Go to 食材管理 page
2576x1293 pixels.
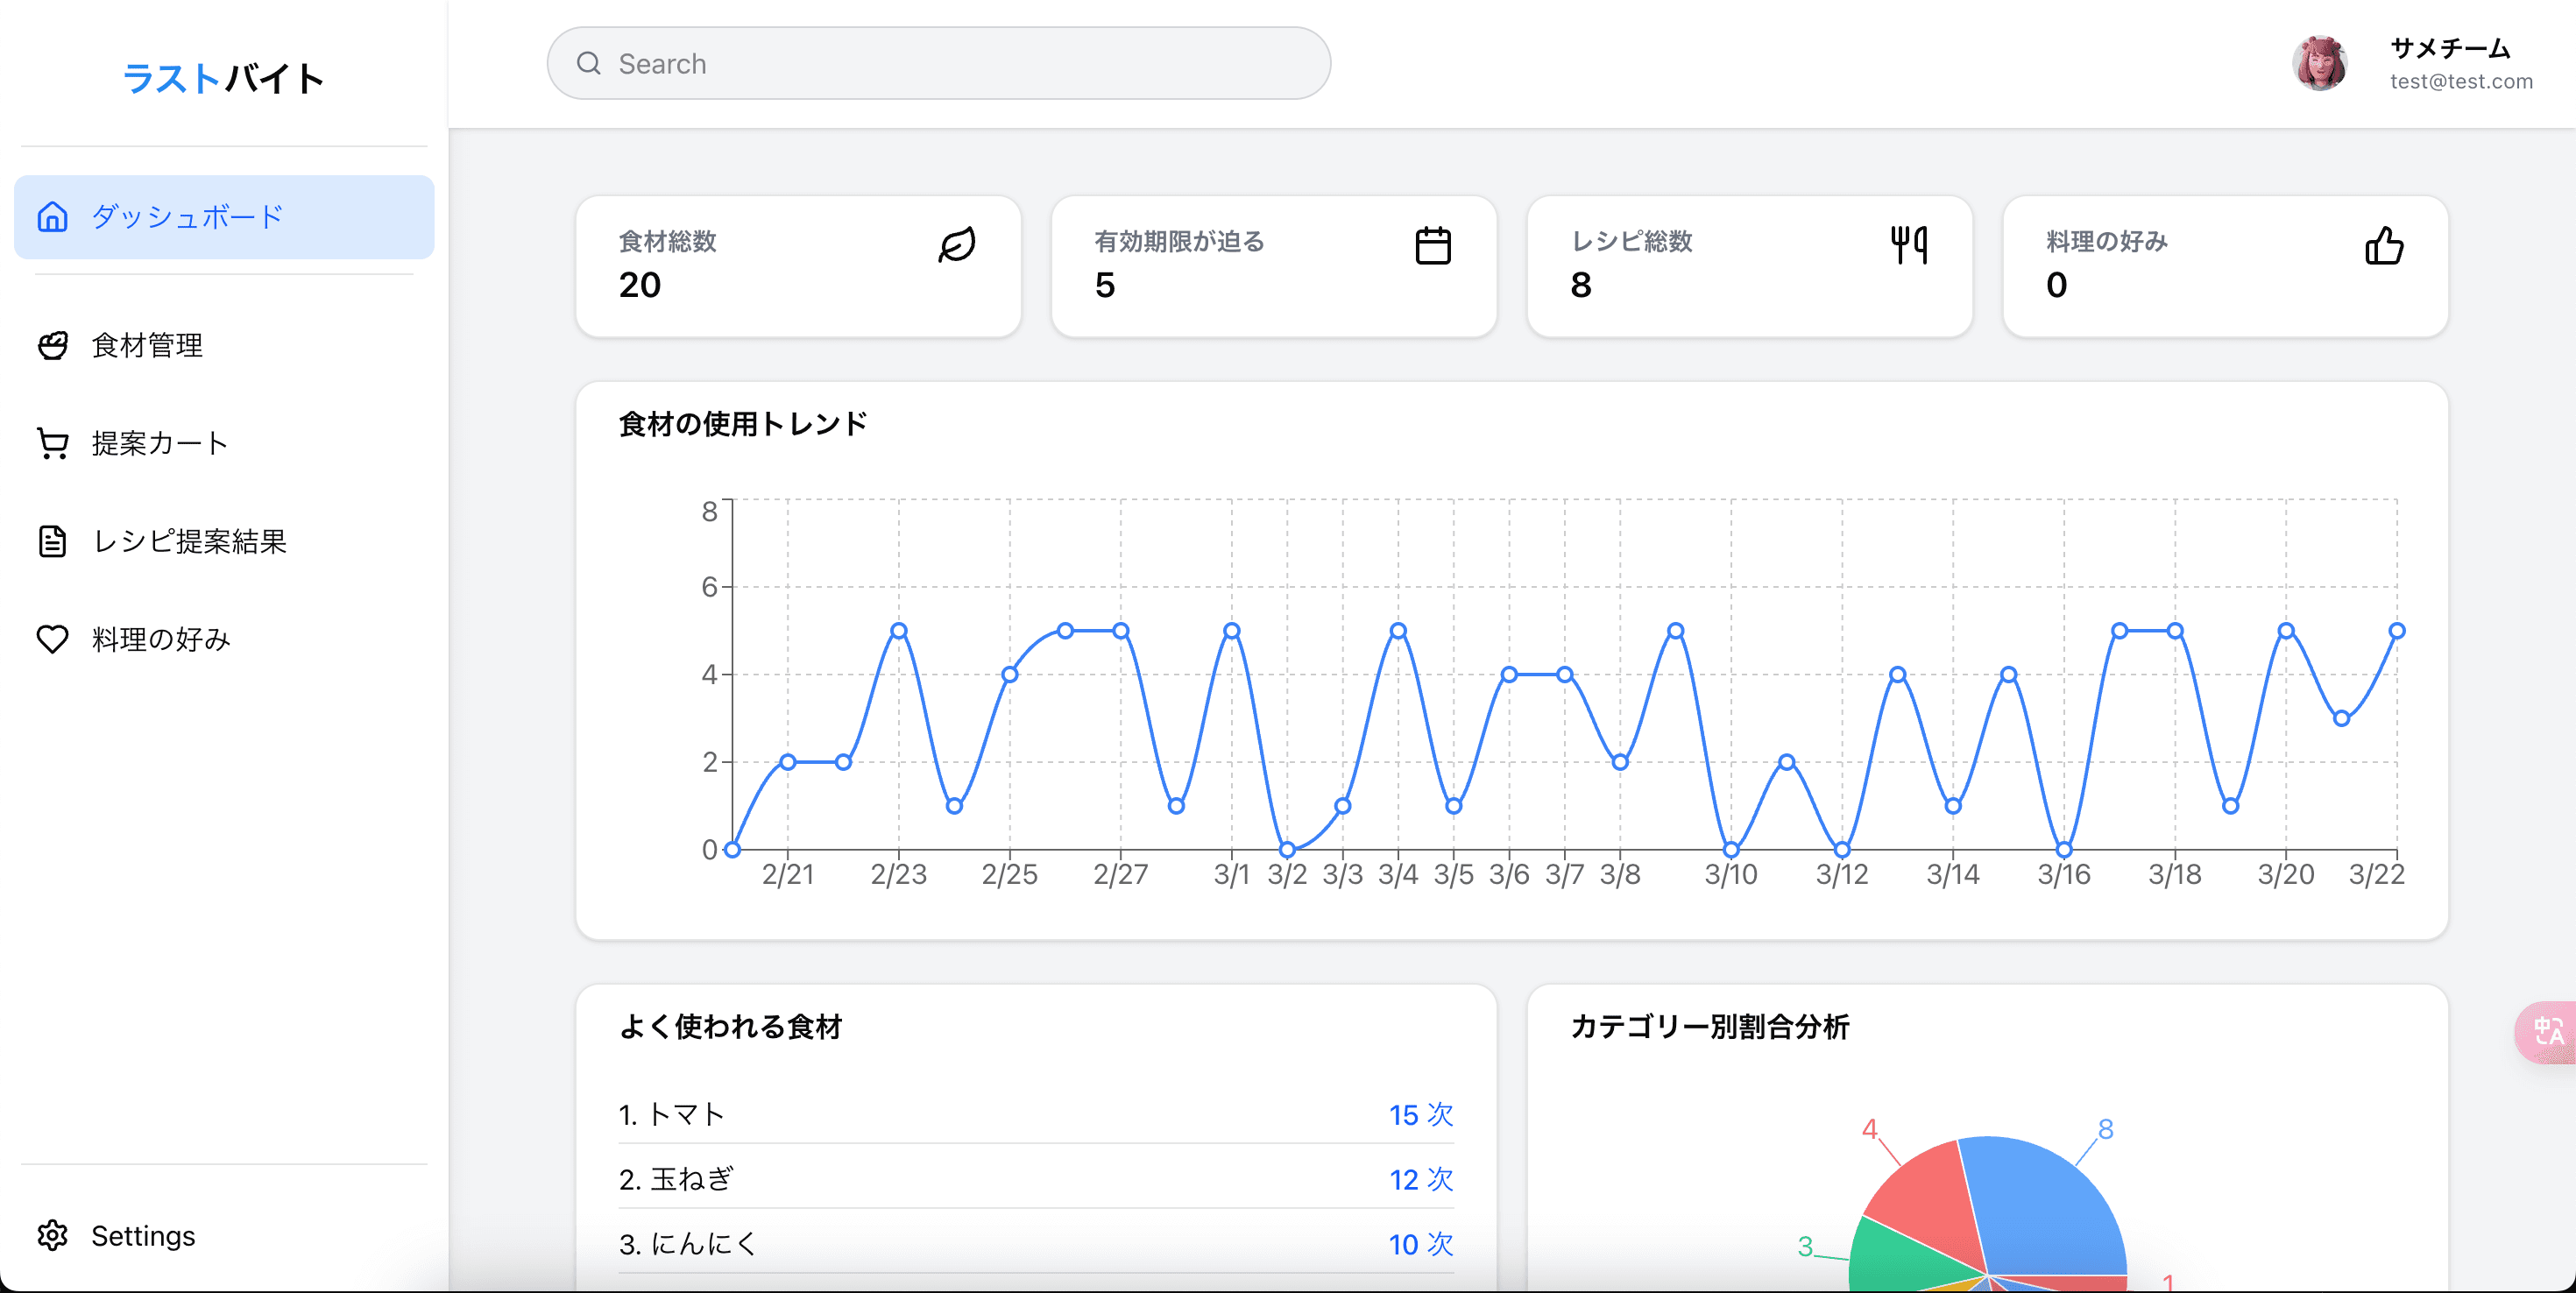147,345
